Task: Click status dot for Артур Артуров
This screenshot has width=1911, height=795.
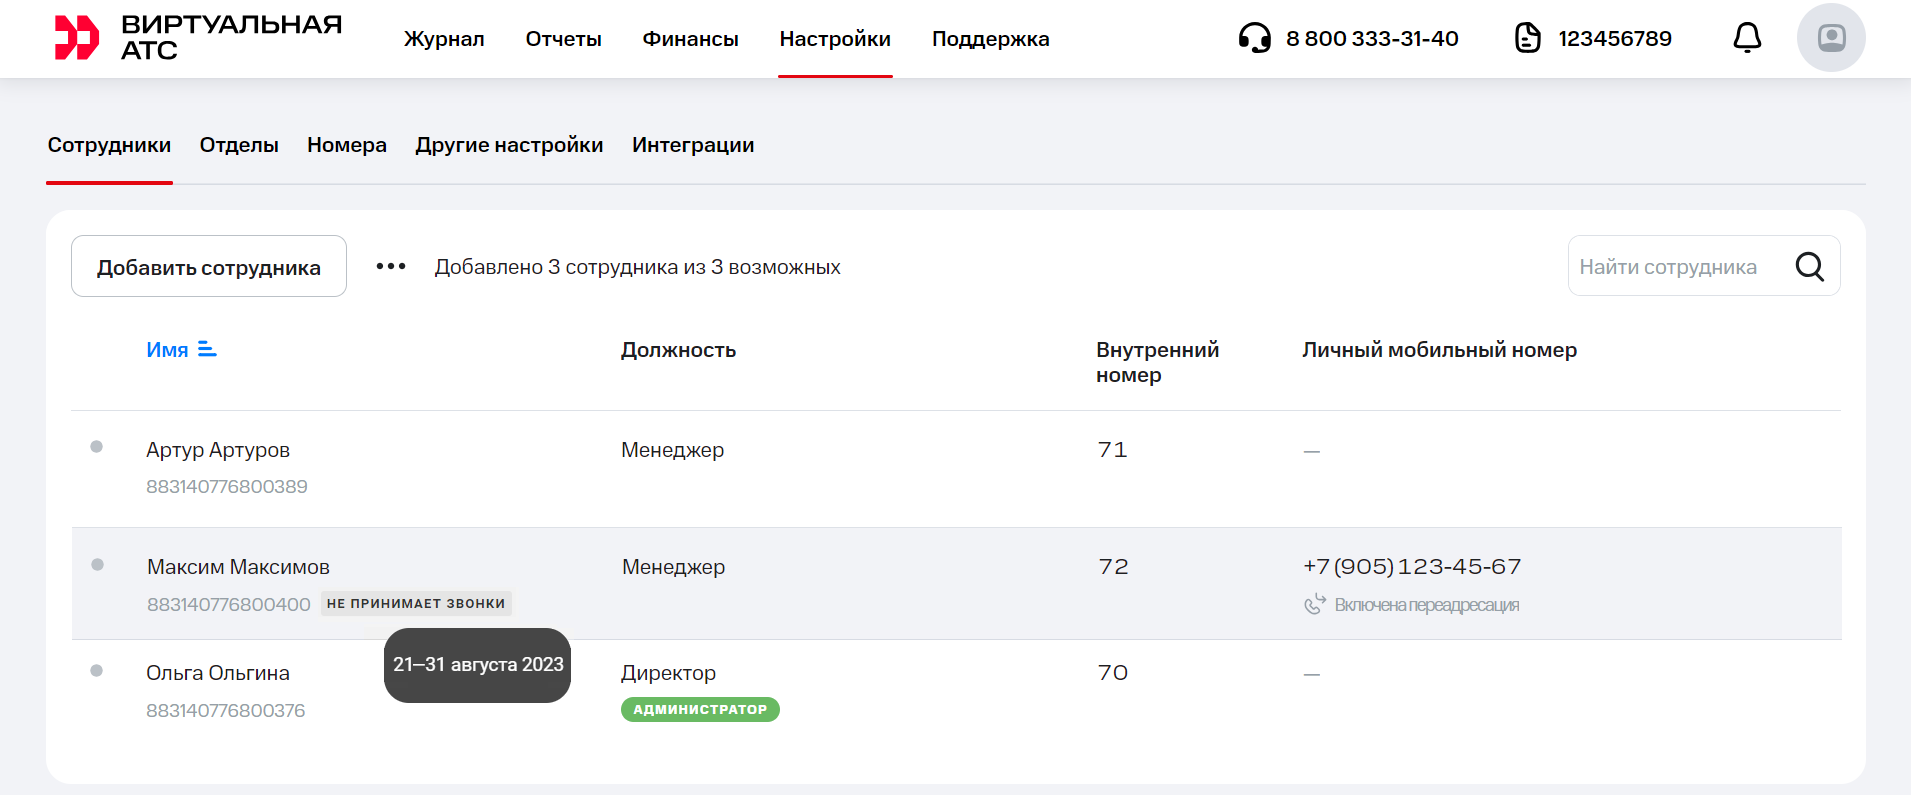Action: tap(97, 447)
